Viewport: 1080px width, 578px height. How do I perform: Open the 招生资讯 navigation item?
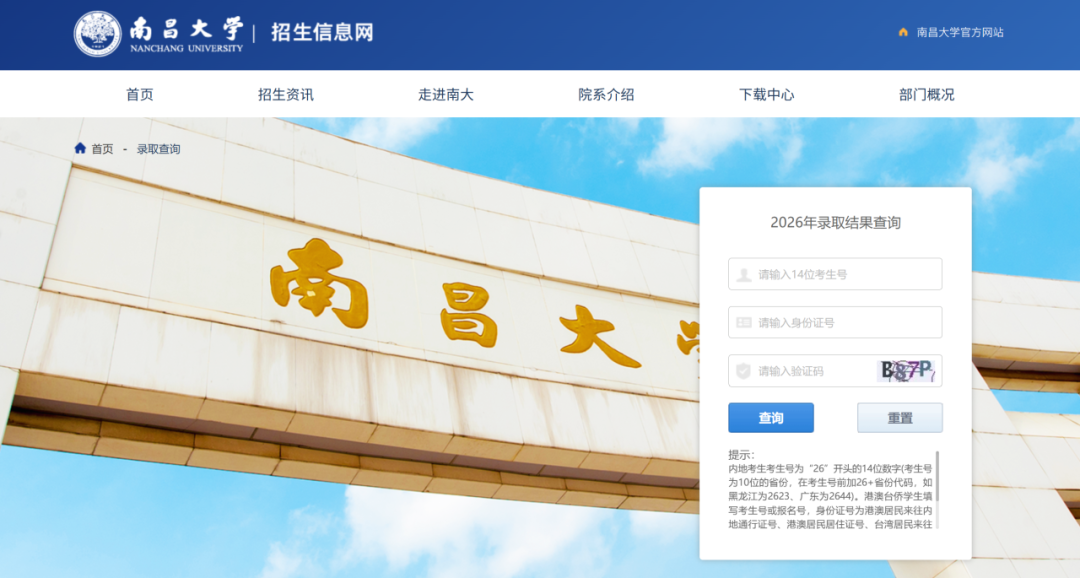(x=286, y=94)
